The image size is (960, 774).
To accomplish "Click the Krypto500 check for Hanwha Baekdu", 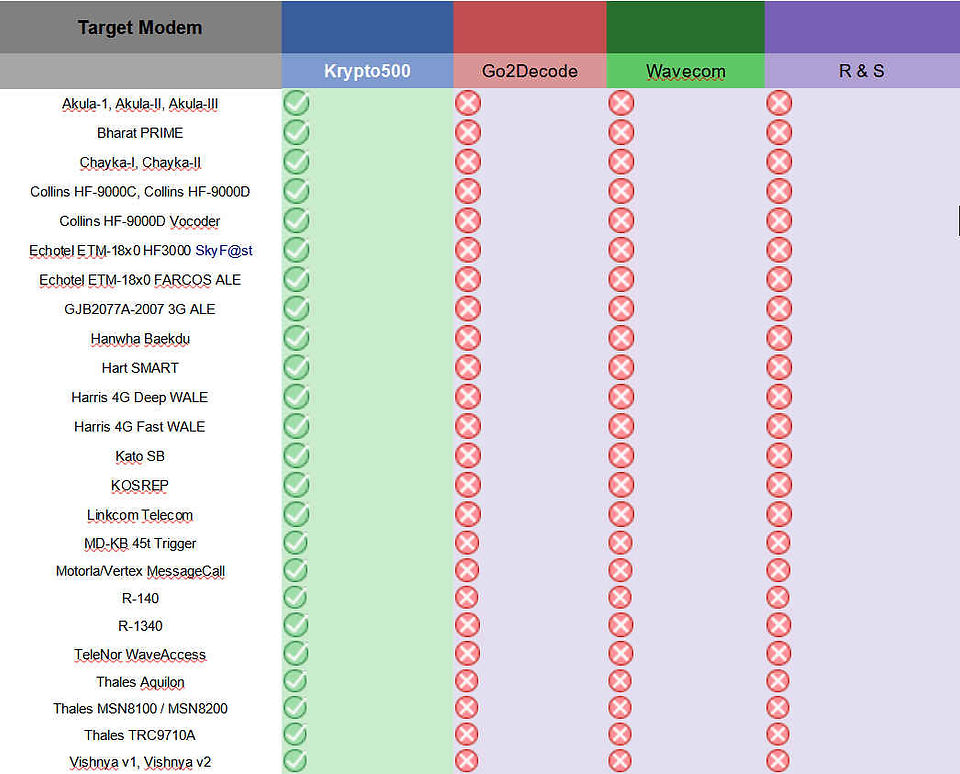I will [296, 338].
